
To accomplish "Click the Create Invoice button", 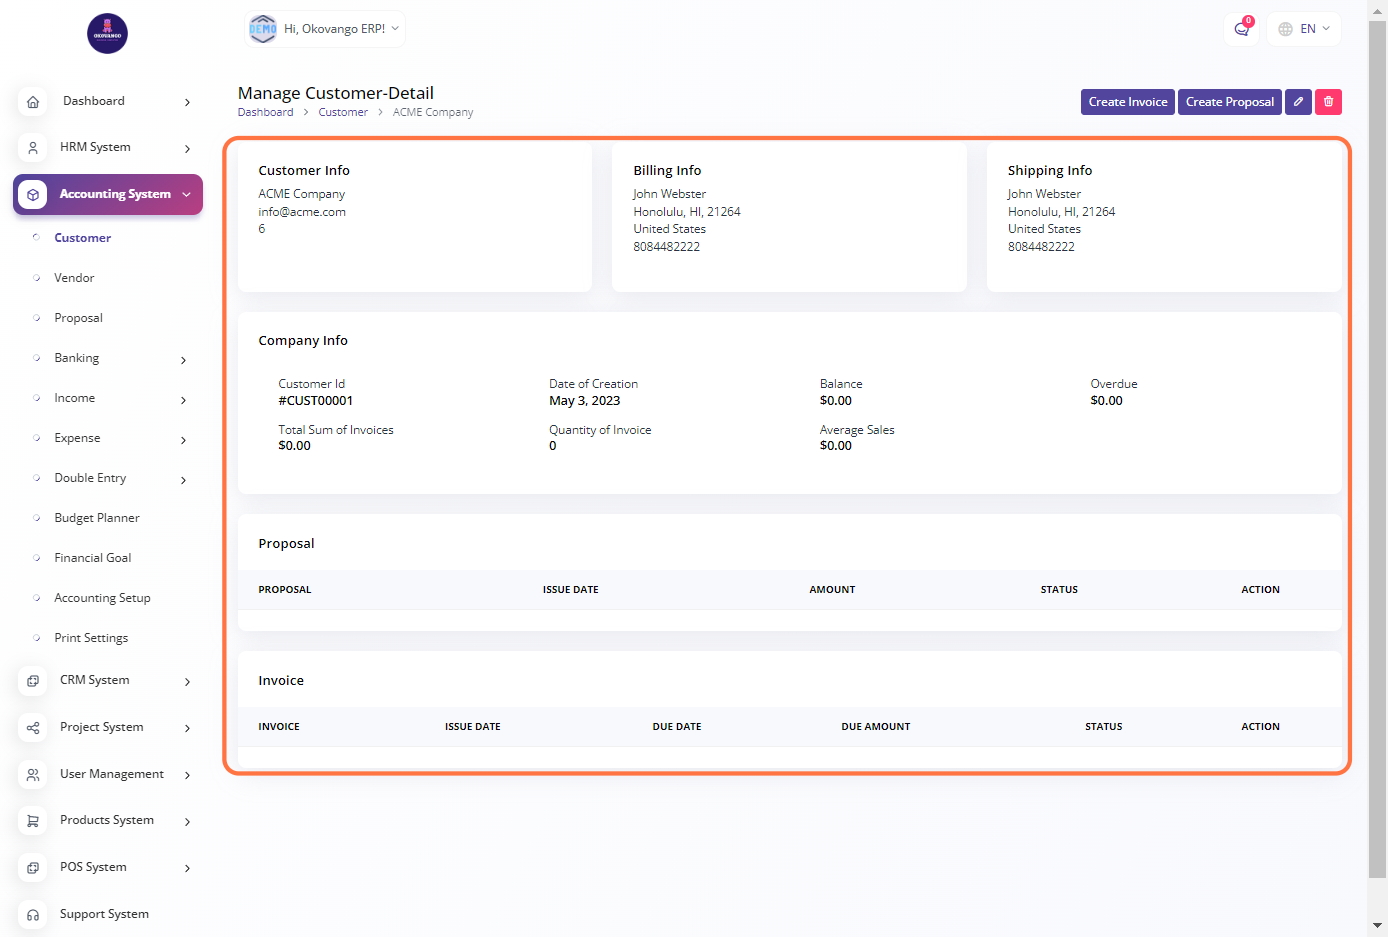I will click(x=1127, y=102).
